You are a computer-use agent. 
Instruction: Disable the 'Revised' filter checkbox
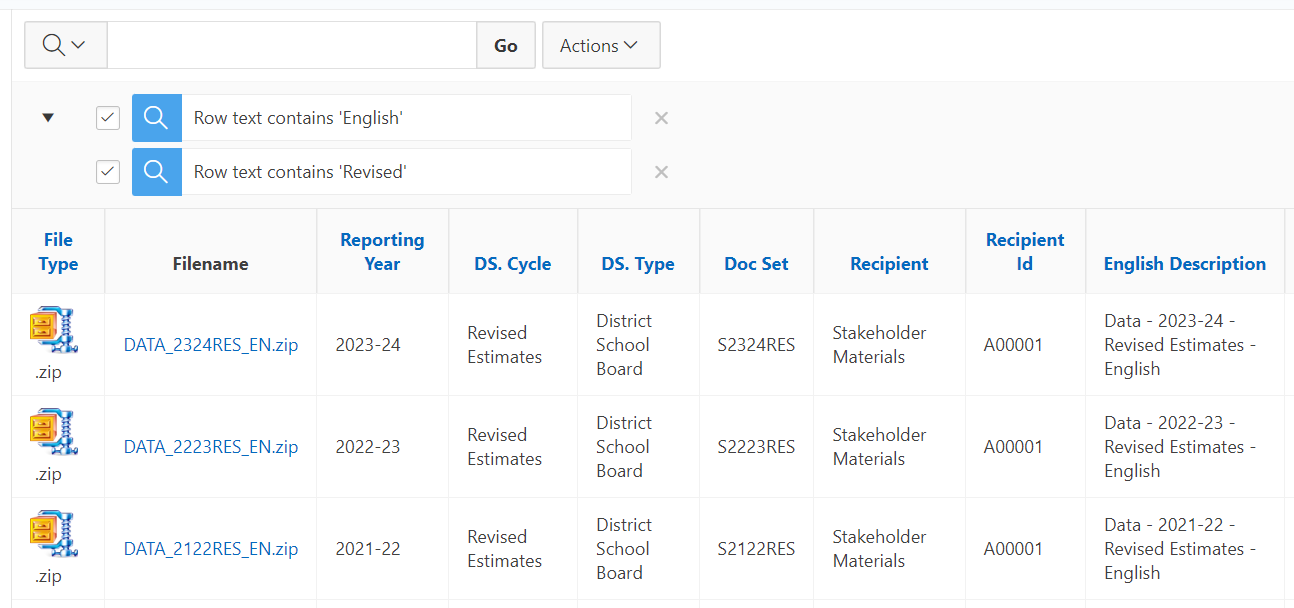coord(108,172)
